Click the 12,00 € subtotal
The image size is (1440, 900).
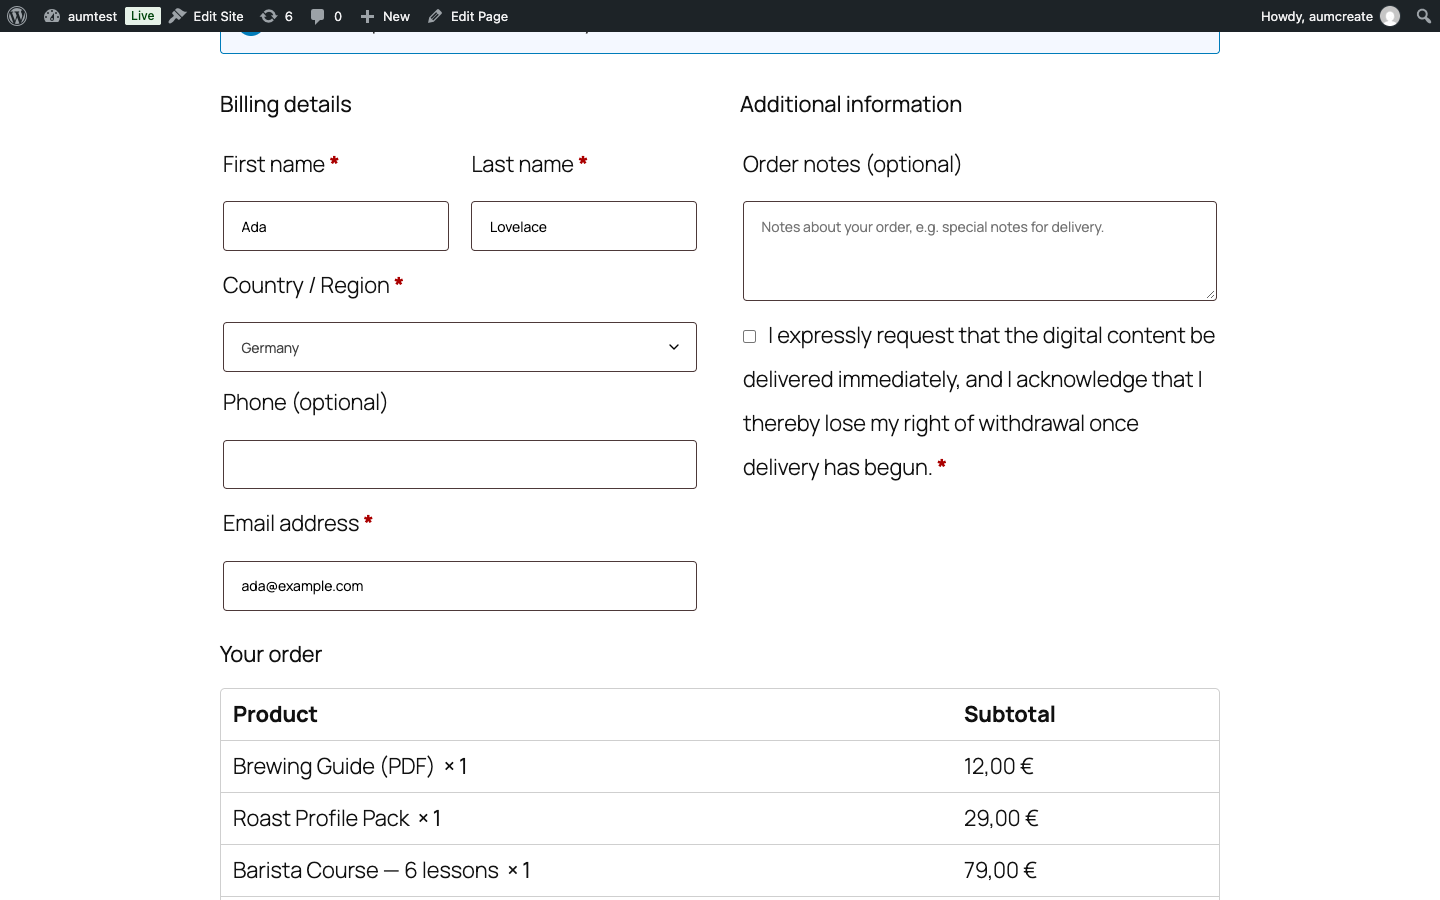pos(998,767)
